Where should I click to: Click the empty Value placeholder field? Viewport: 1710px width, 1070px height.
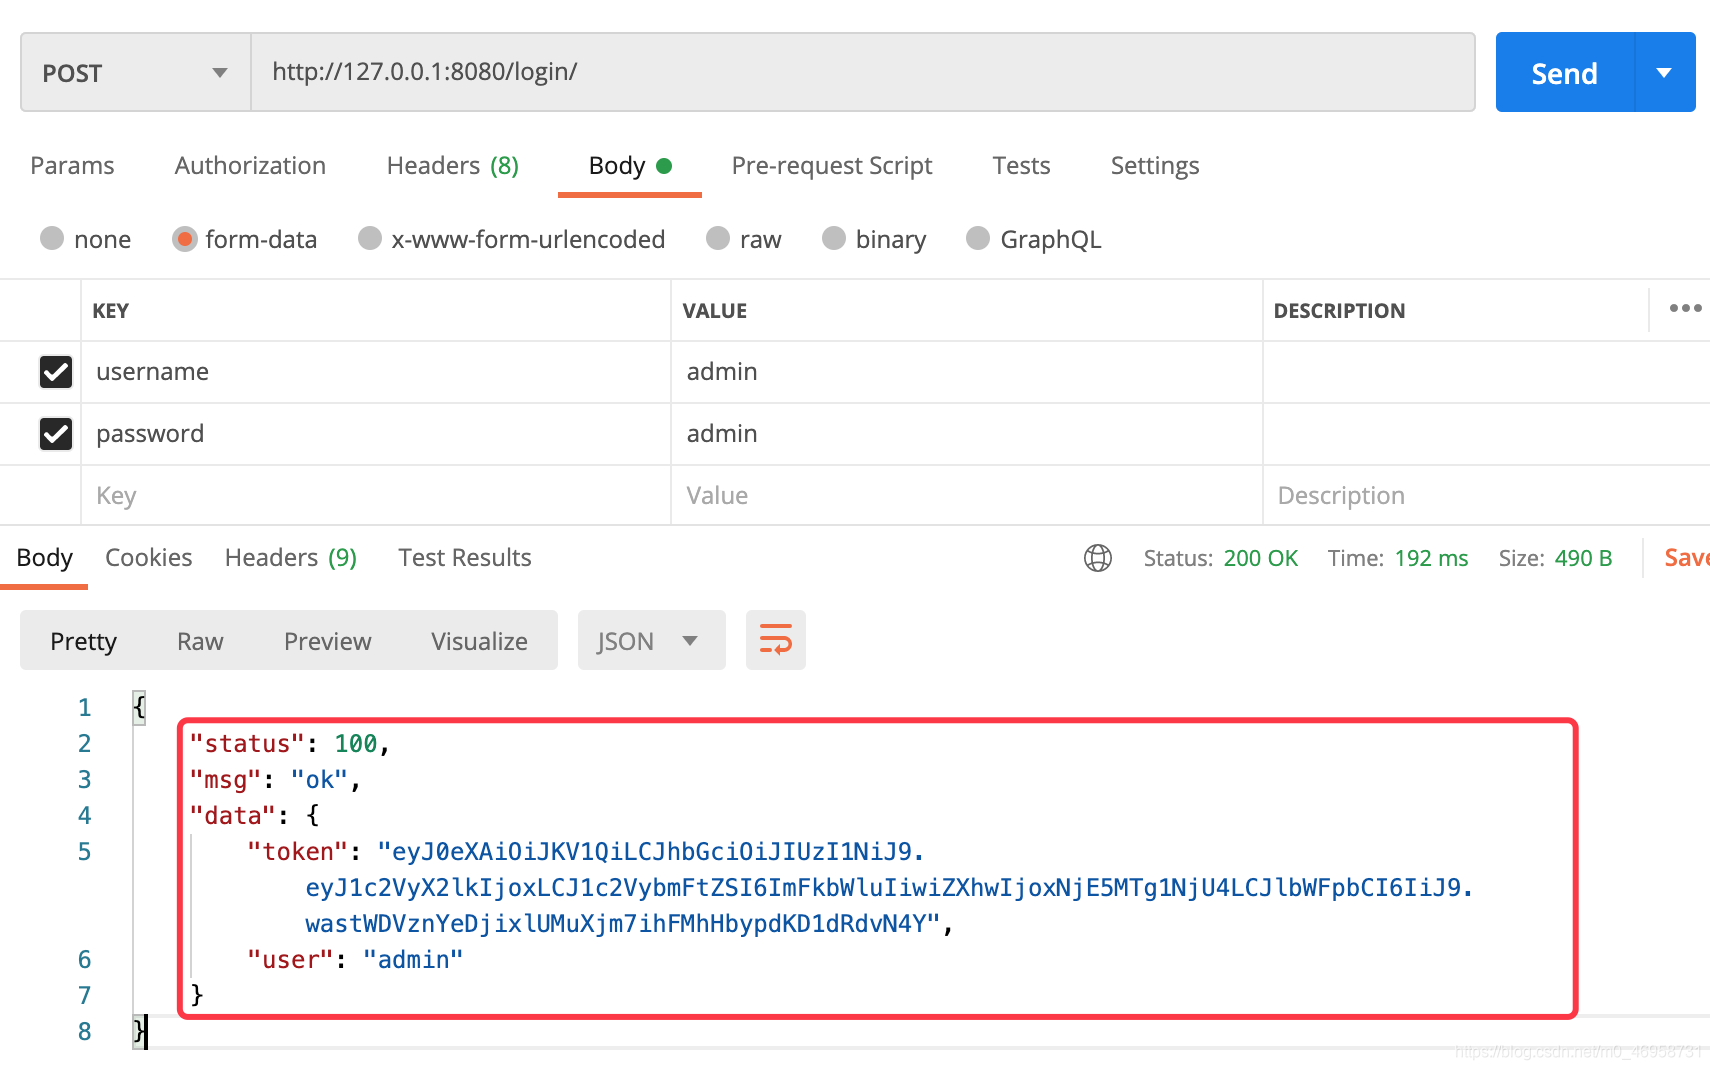pos(966,495)
